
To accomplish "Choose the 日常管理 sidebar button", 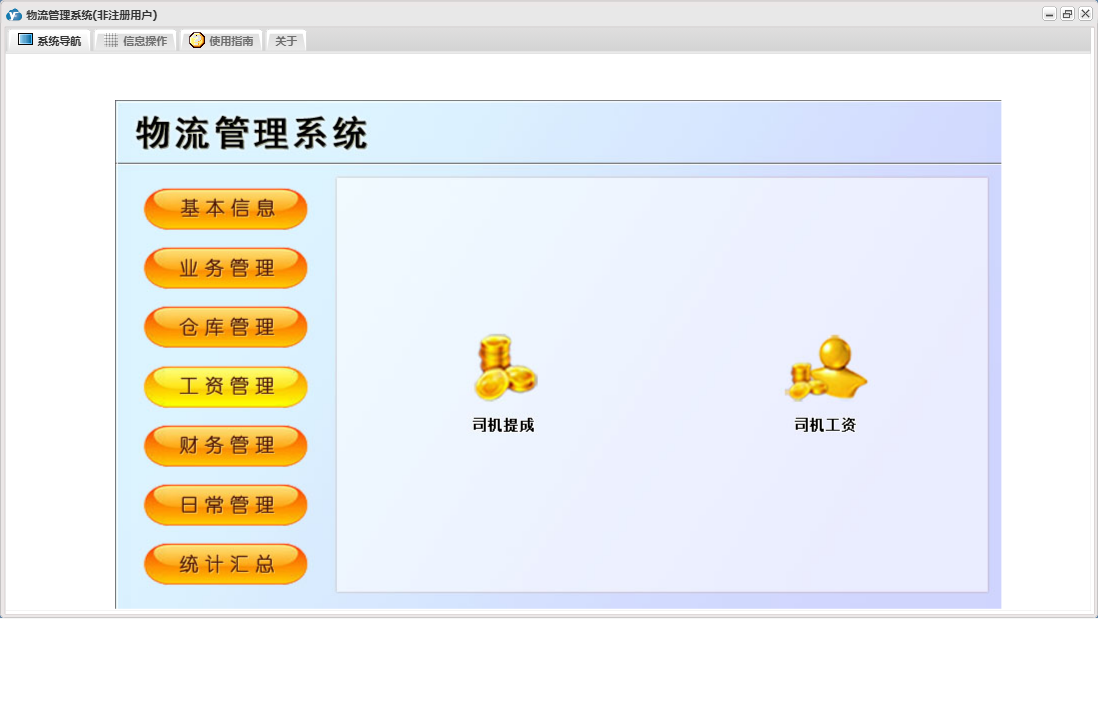I will pos(226,505).
